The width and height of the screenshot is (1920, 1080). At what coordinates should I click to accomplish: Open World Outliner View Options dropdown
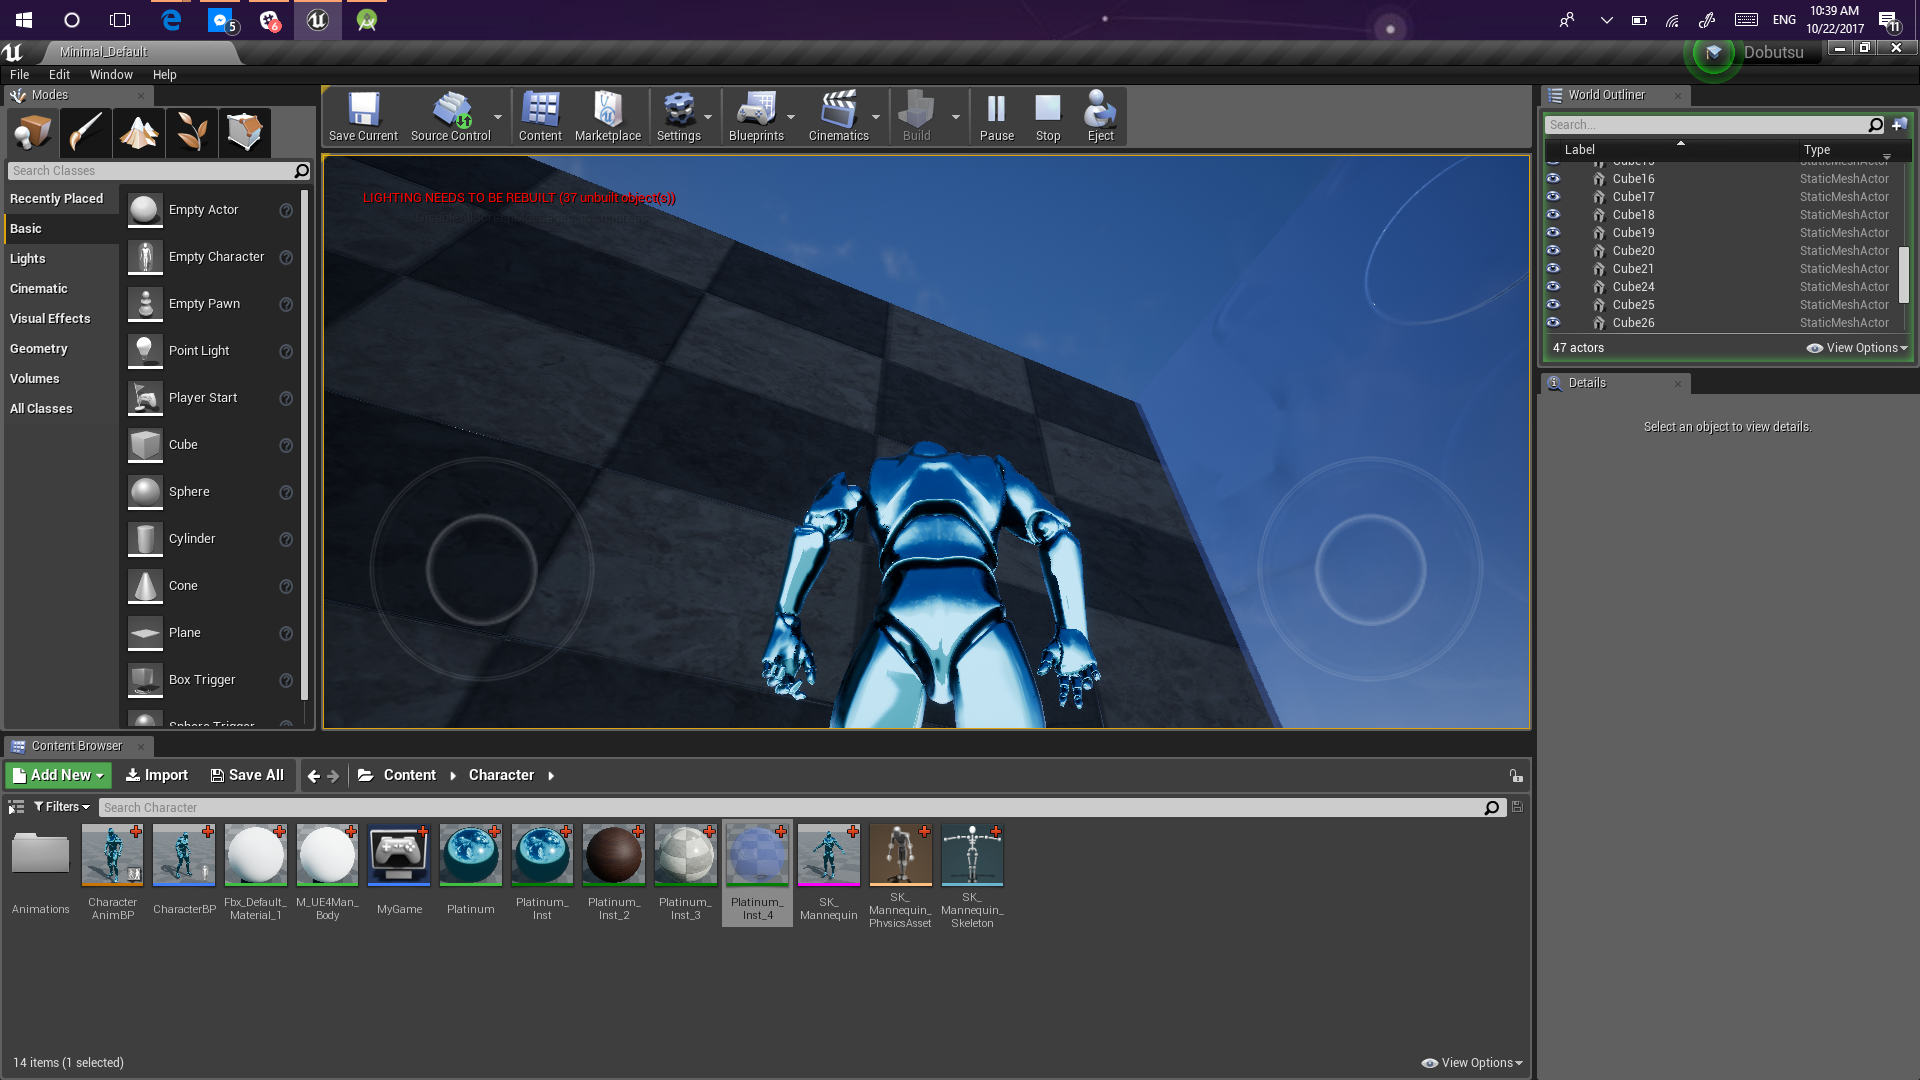pos(1857,348)
